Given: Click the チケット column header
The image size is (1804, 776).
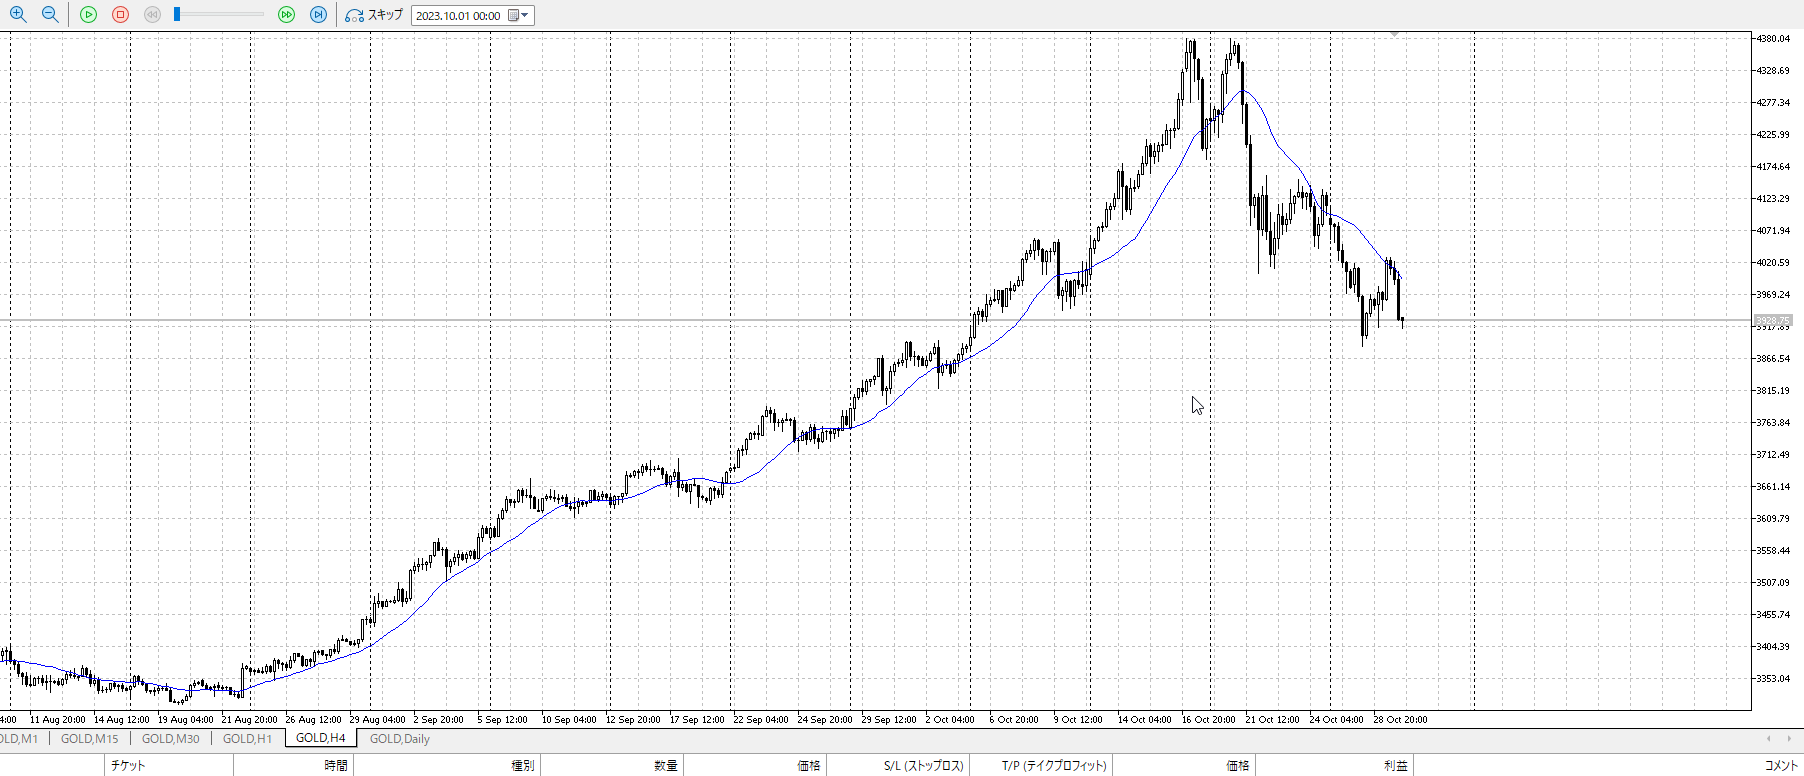Looking at the screenshot, I should point(128,766).
